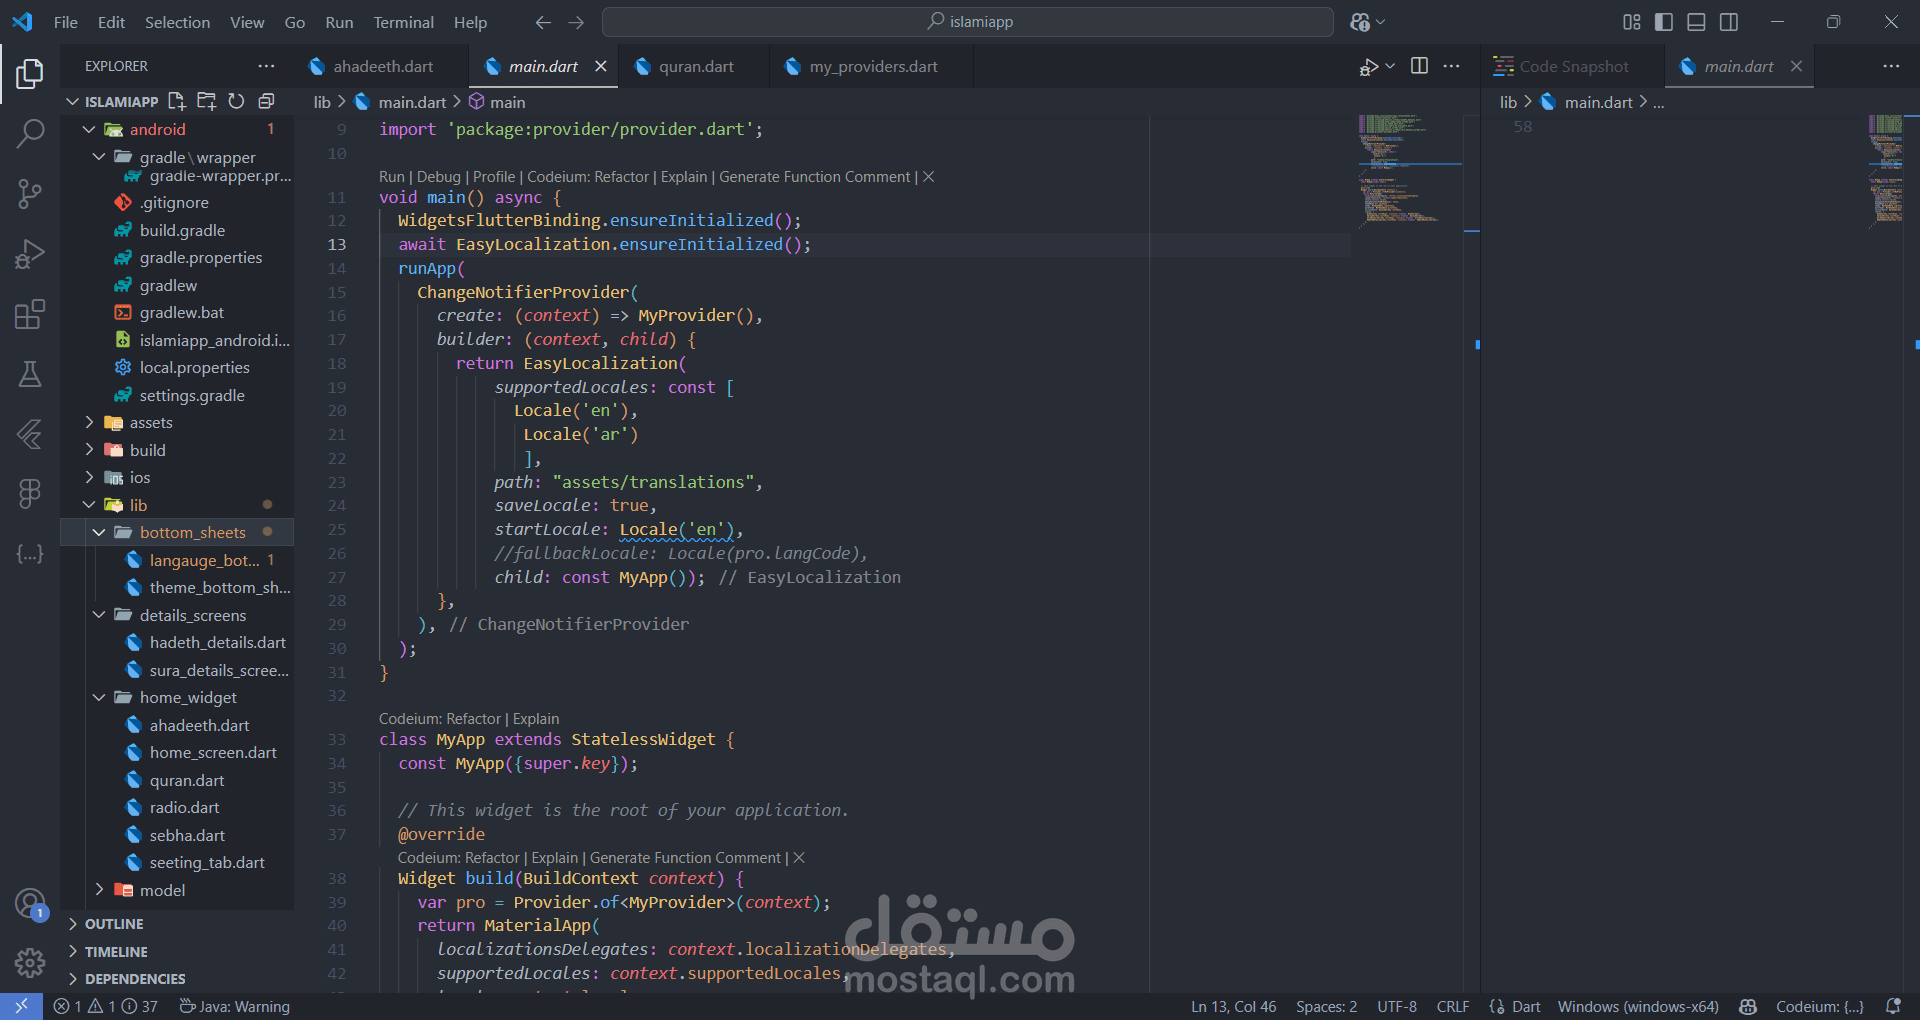Open run options dropdown arrow
This screenshot has width=1920, height=1020.
tap(1390, 66)
